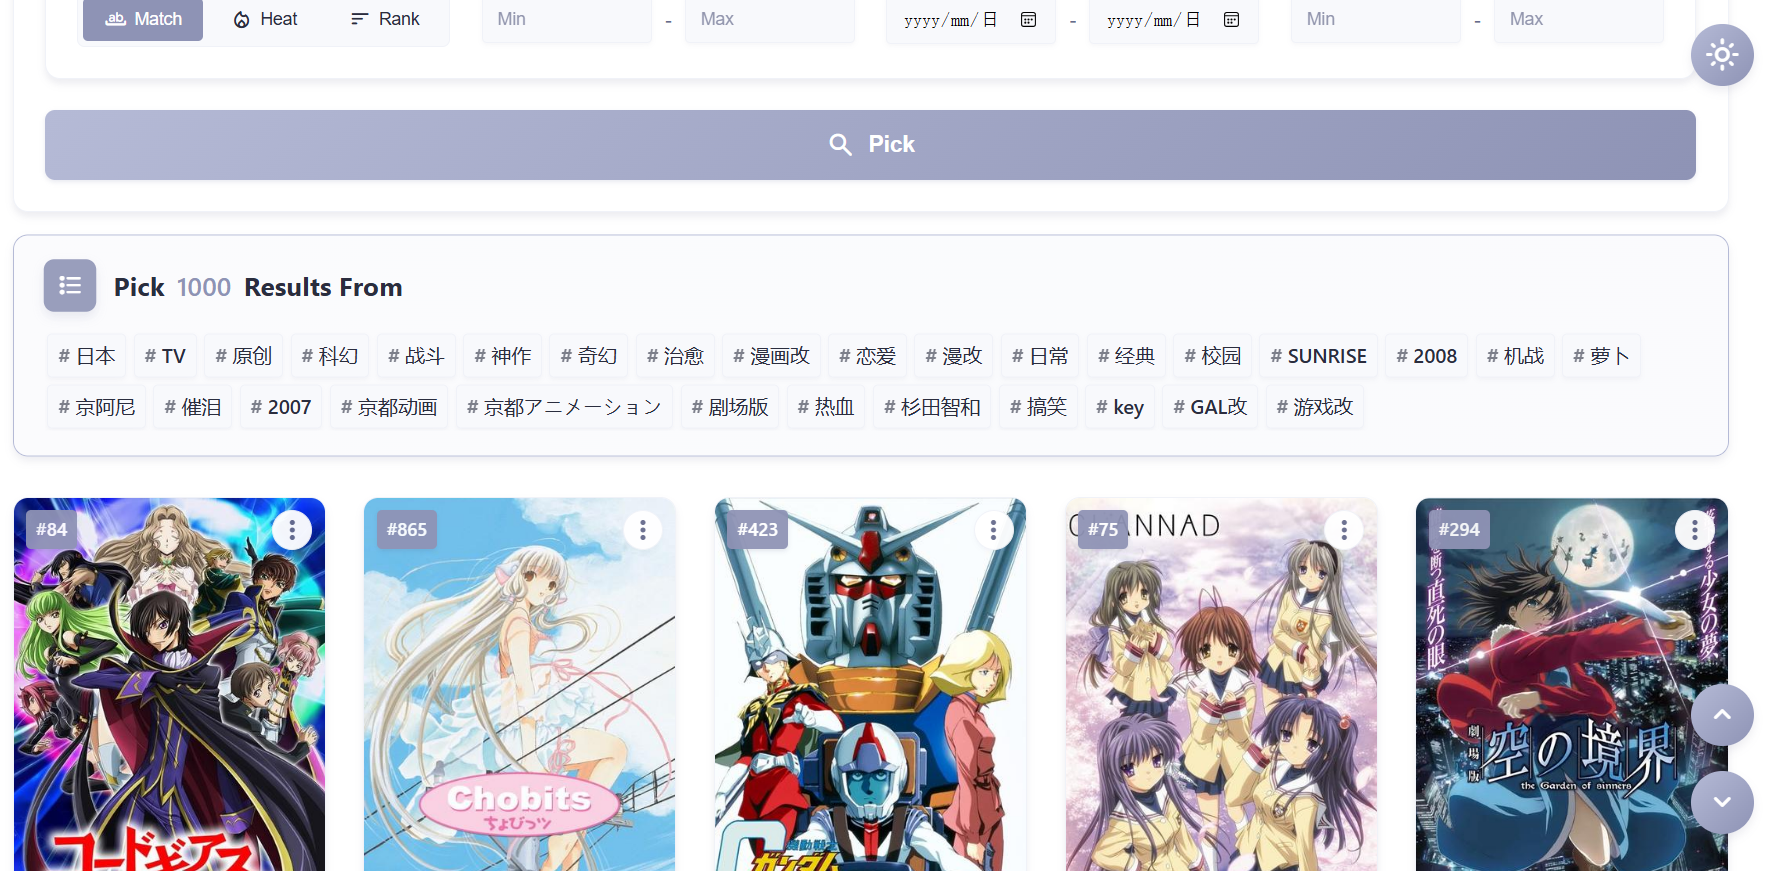Toggle light/dark theme sun button
Screen dimensions: 1766x871
(1721, 55)
